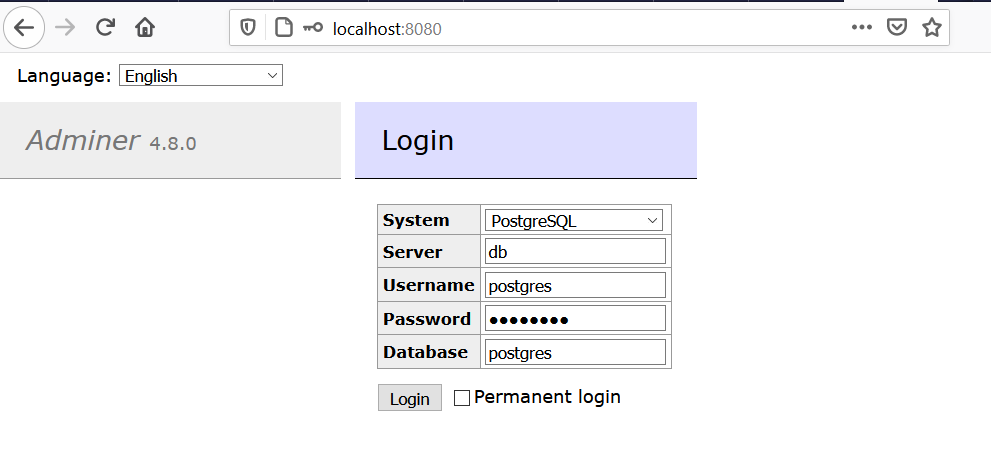Go back with the browser back arrow
The height and width of the screenshot is (473, 991).
pos(24,27)
